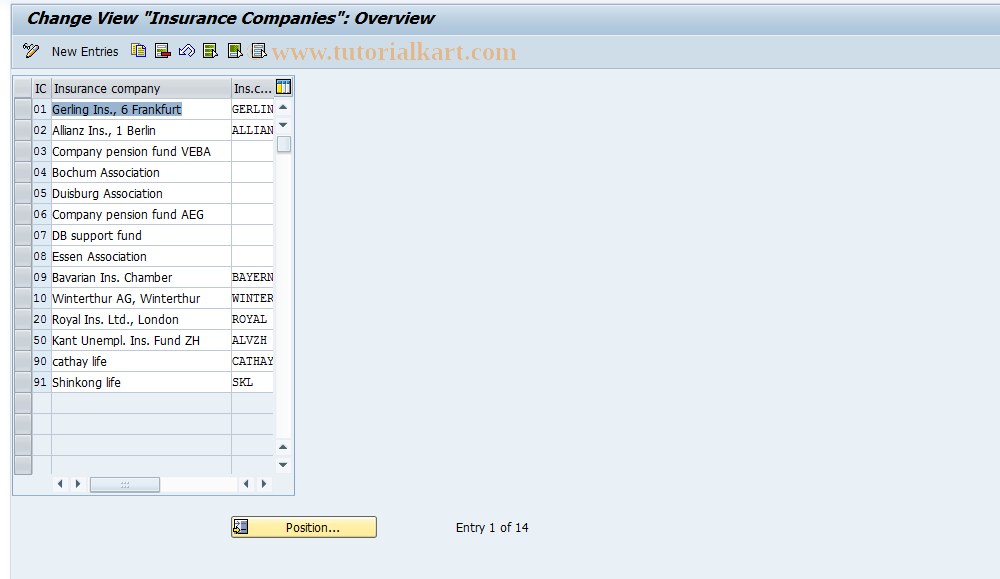
Task: Click the GERLIN code cell
Action: (x=253, y=109)
